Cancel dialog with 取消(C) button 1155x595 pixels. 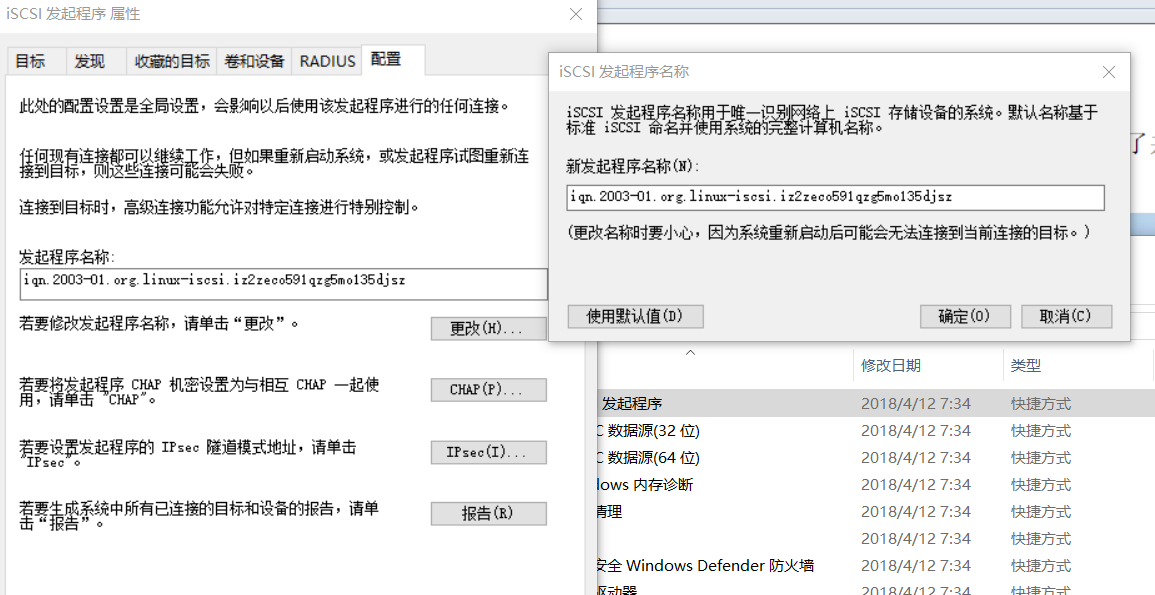click(1066, 316)
